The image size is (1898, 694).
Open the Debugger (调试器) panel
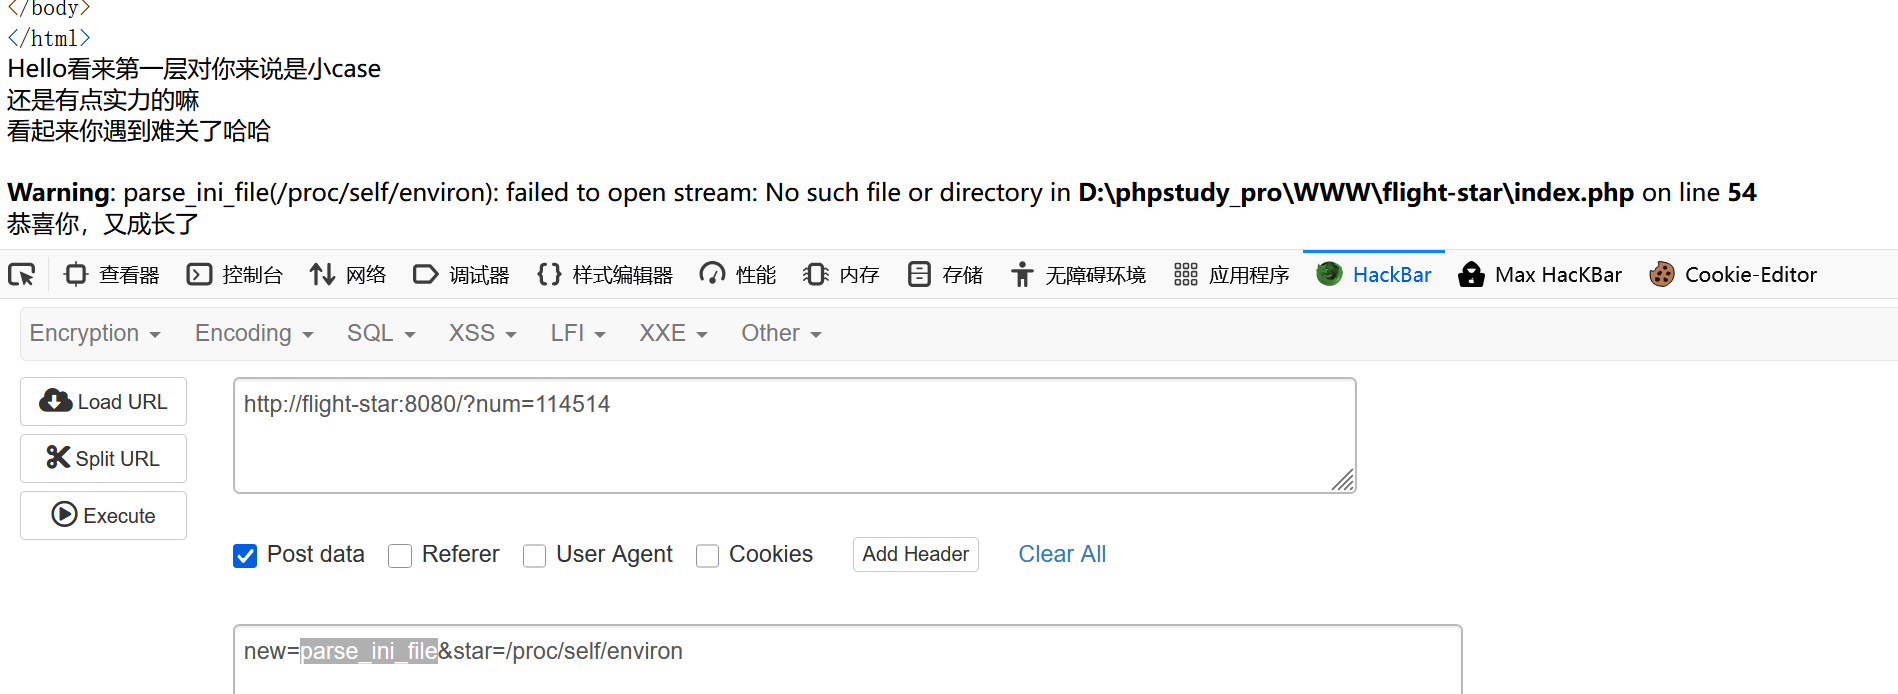point(461,275)
